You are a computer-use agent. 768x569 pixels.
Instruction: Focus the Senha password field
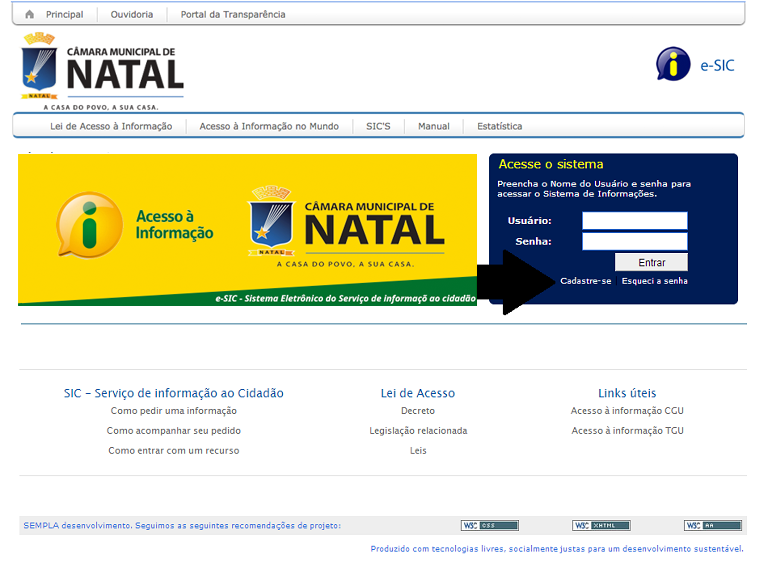click(635, 241)
